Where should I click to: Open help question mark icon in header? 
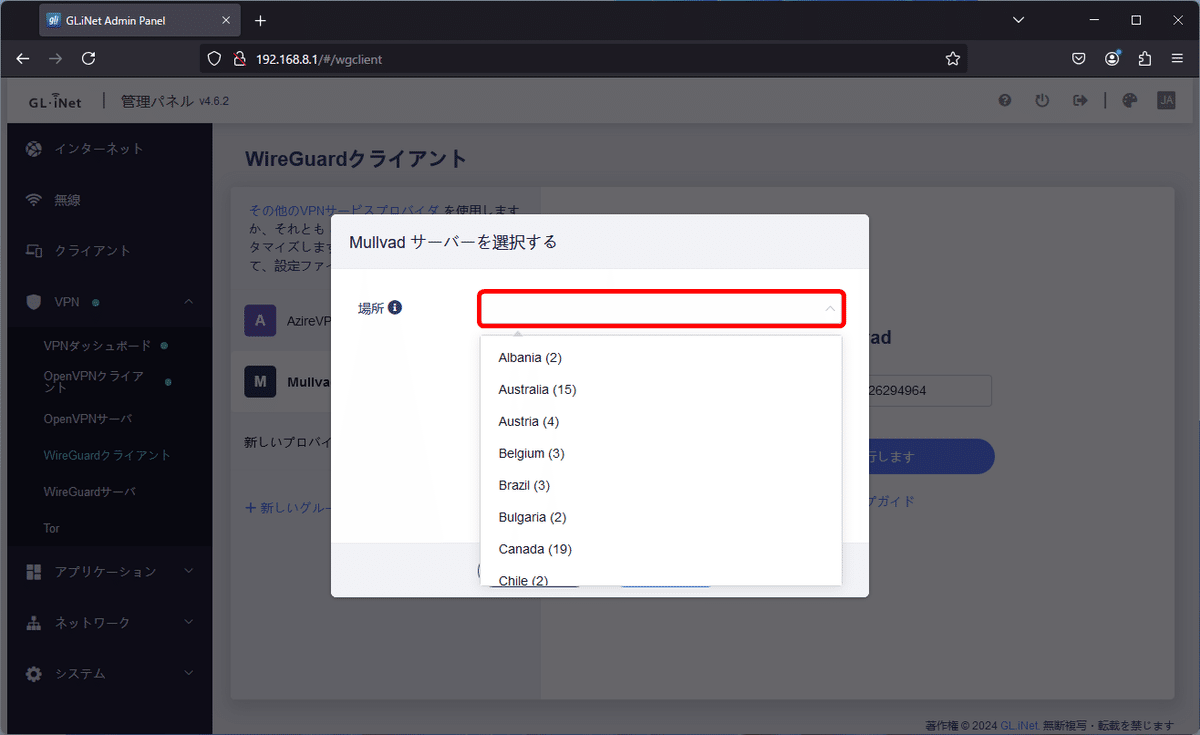click(1005, 100)
